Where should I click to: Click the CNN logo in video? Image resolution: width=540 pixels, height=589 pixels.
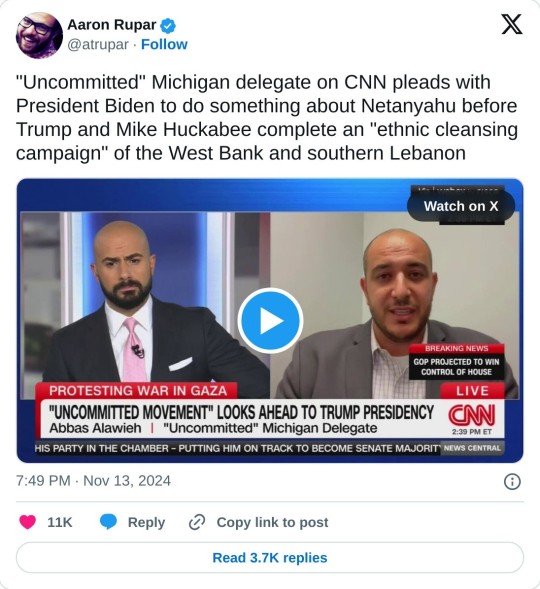[x=472, y=415]
